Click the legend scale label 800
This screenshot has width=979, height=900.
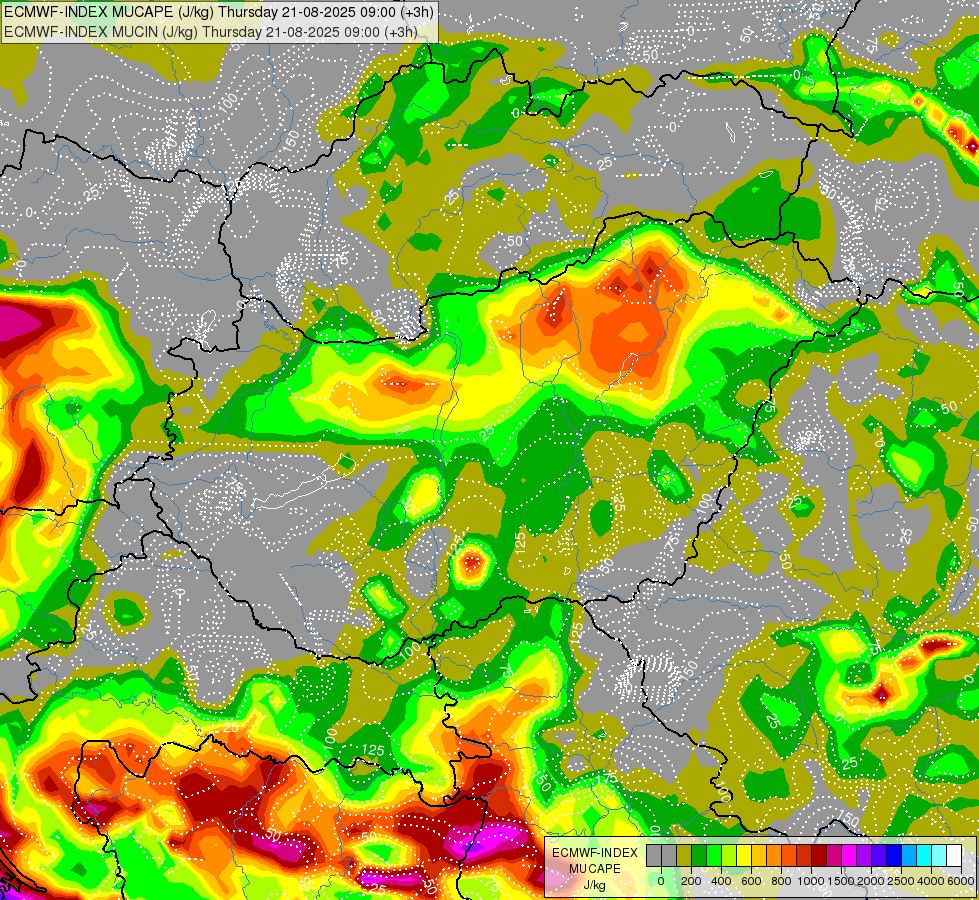[781, 881]
